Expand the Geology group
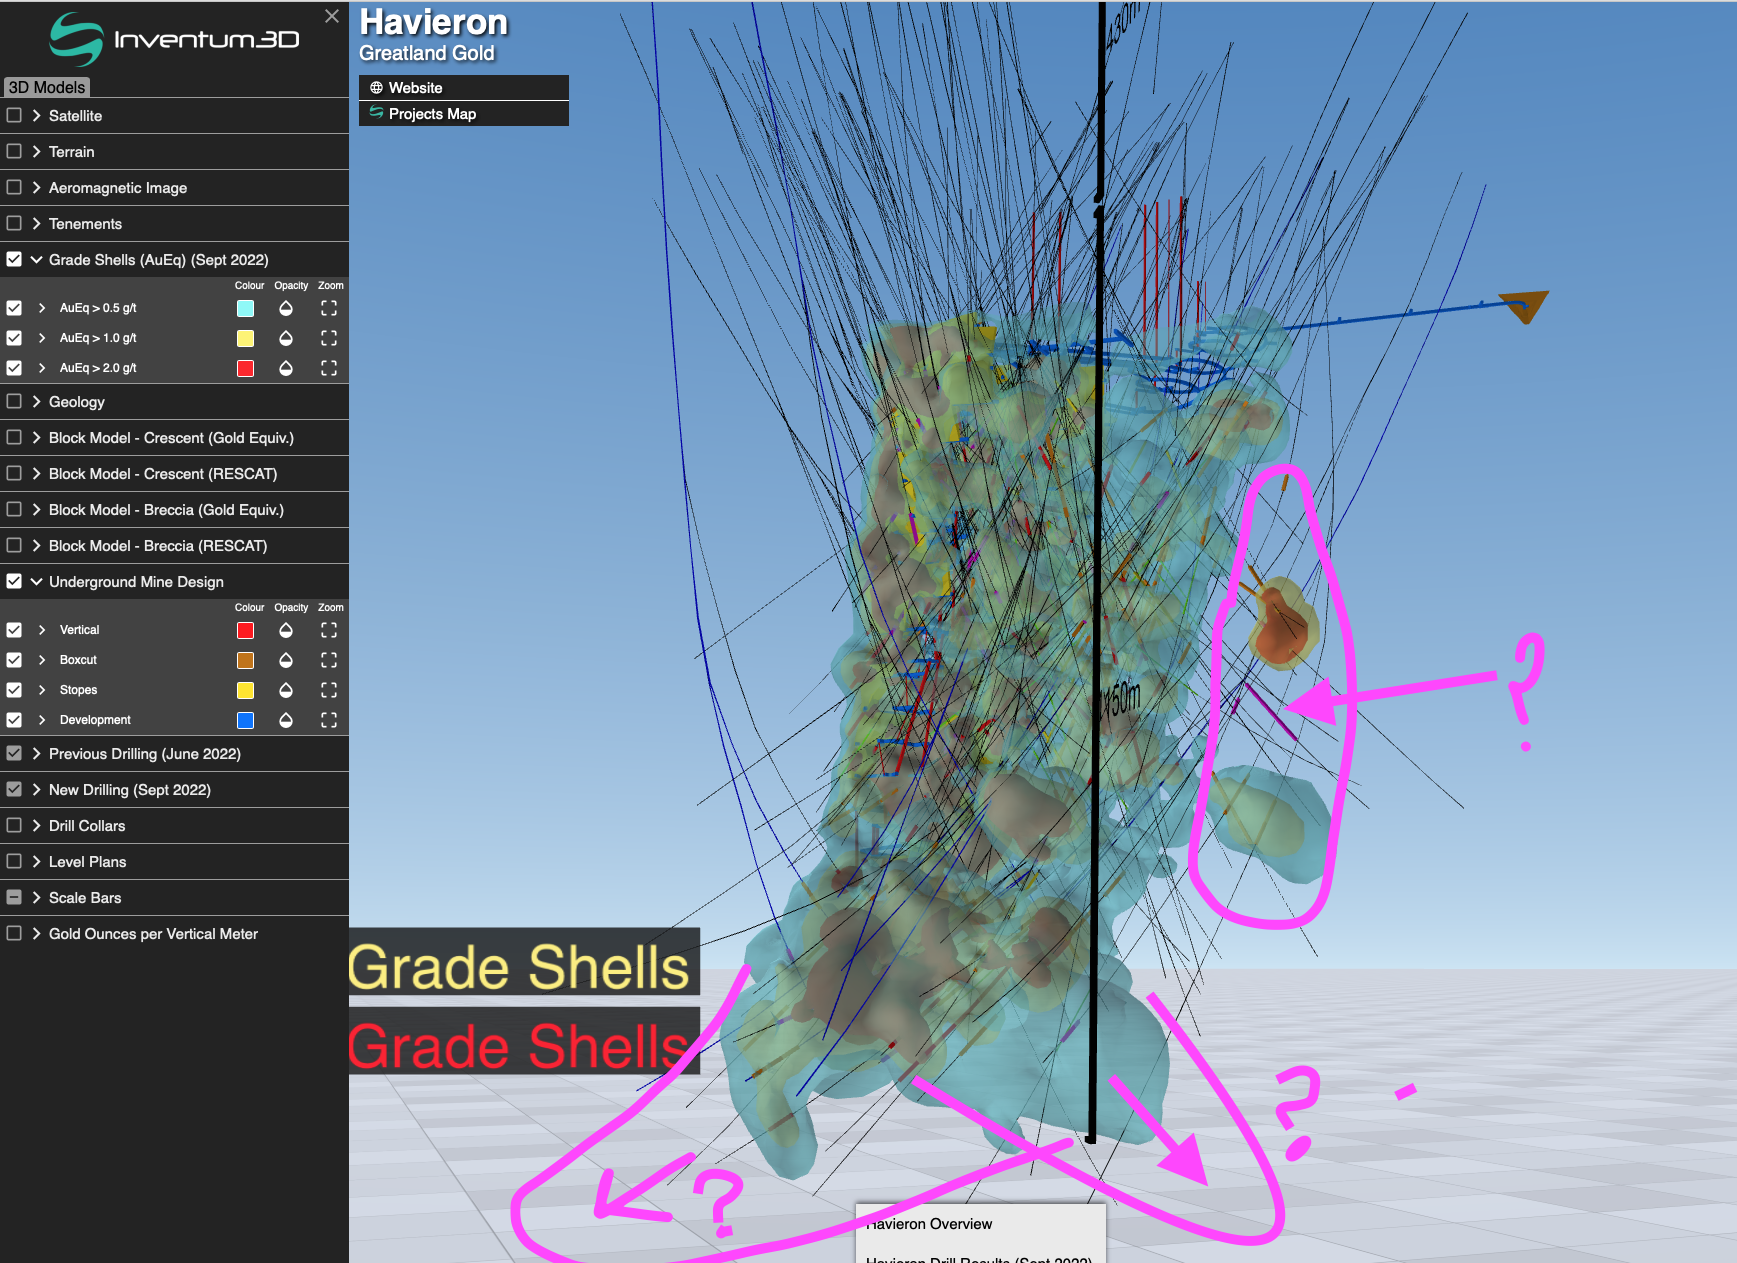 (x=36, y=401)
